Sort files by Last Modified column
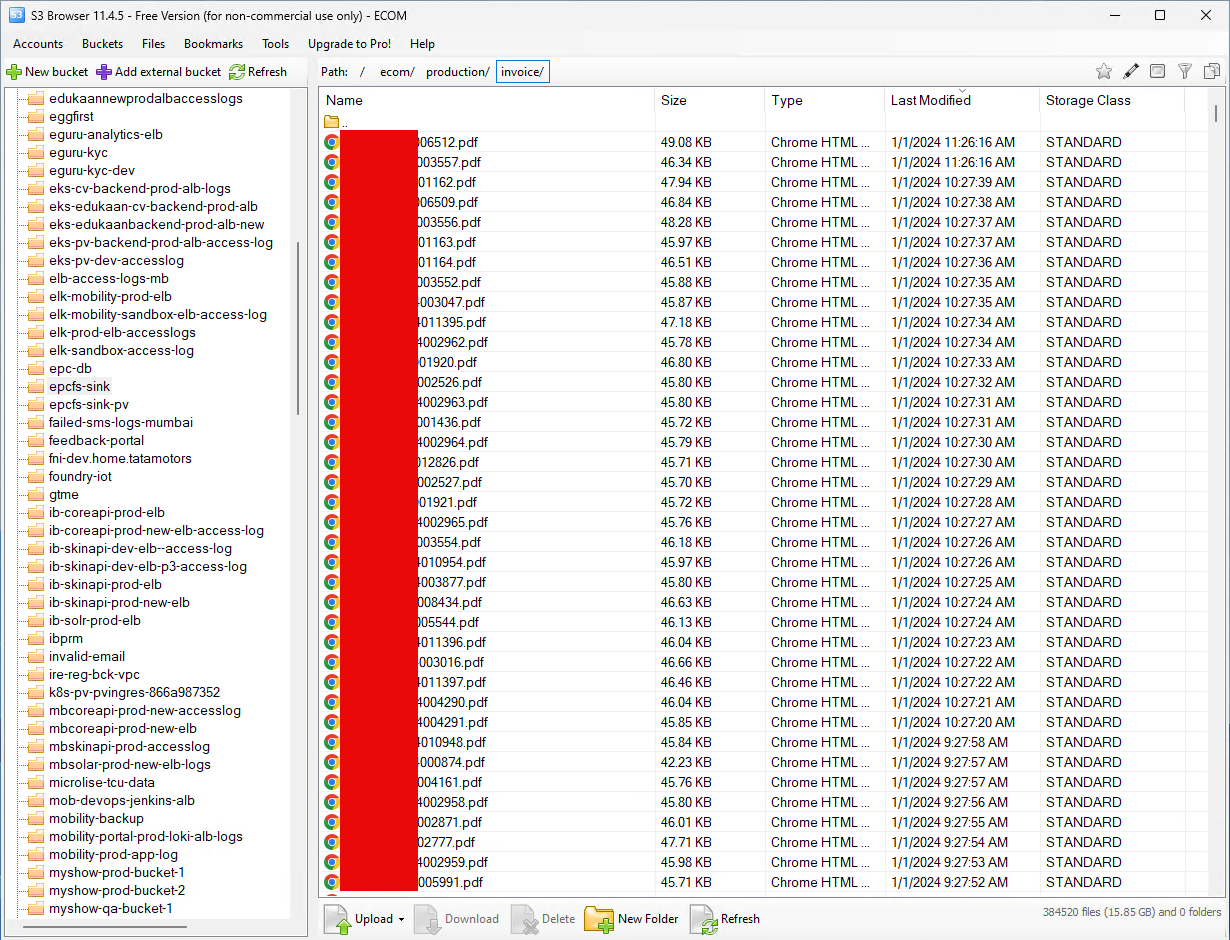 (x=930, y=100)
